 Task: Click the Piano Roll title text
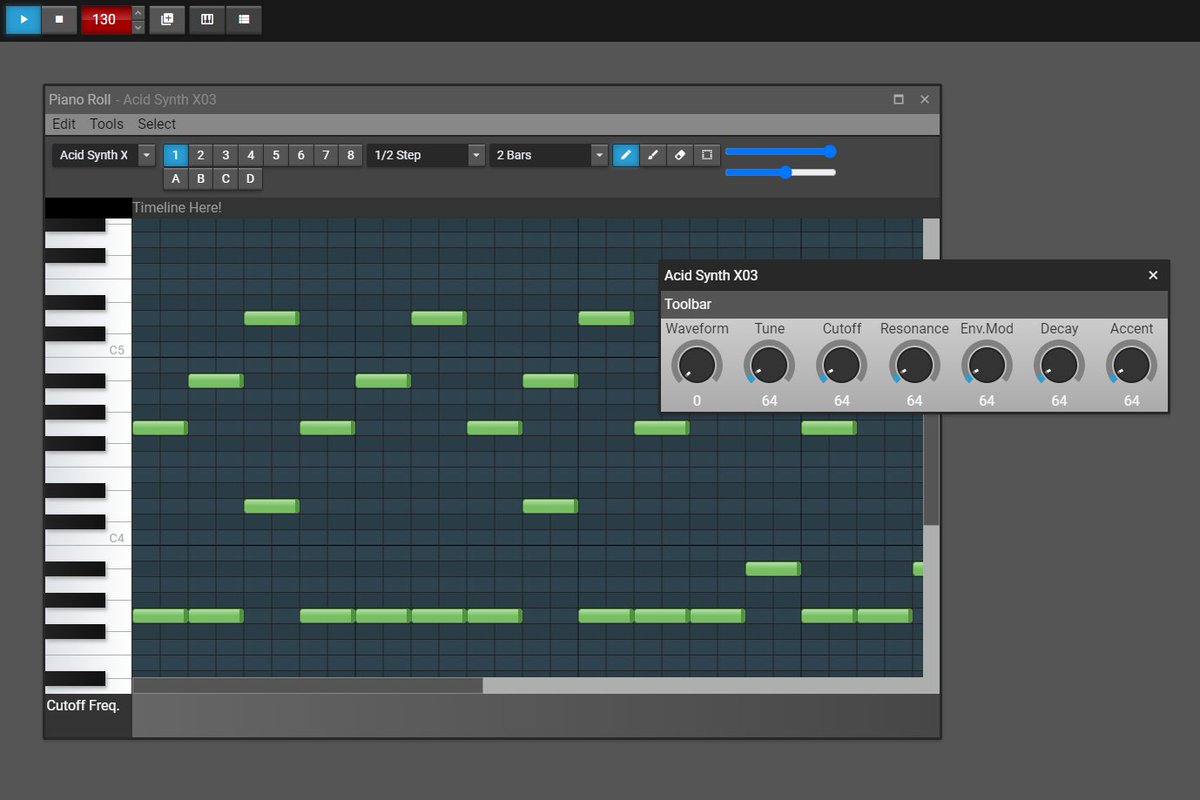pos(80,99)
